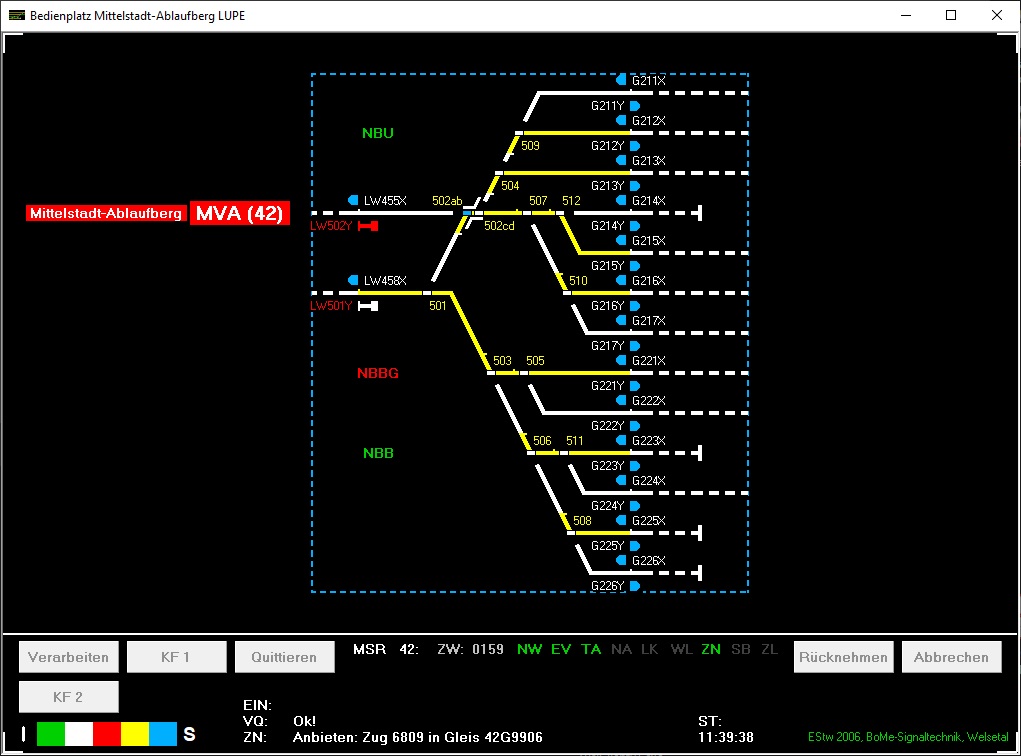Toggle the green ZN status indicator
Viewport: 1021px width, 756px height.
[x=711, y=650]
